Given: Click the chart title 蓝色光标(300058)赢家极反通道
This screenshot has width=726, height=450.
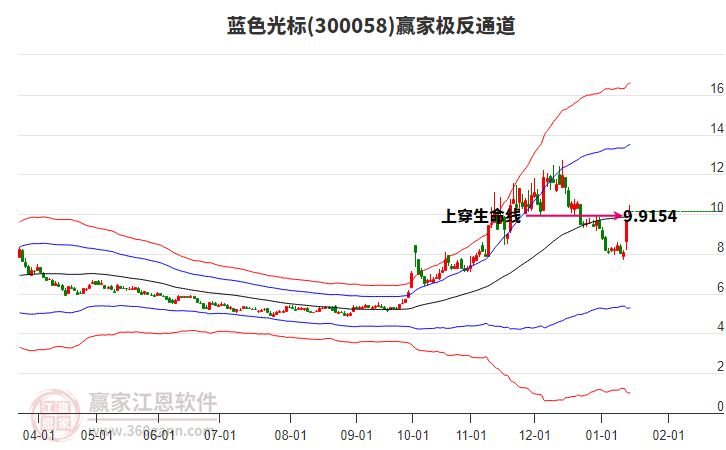Looking at the screenshot, I should pos(371,25).
